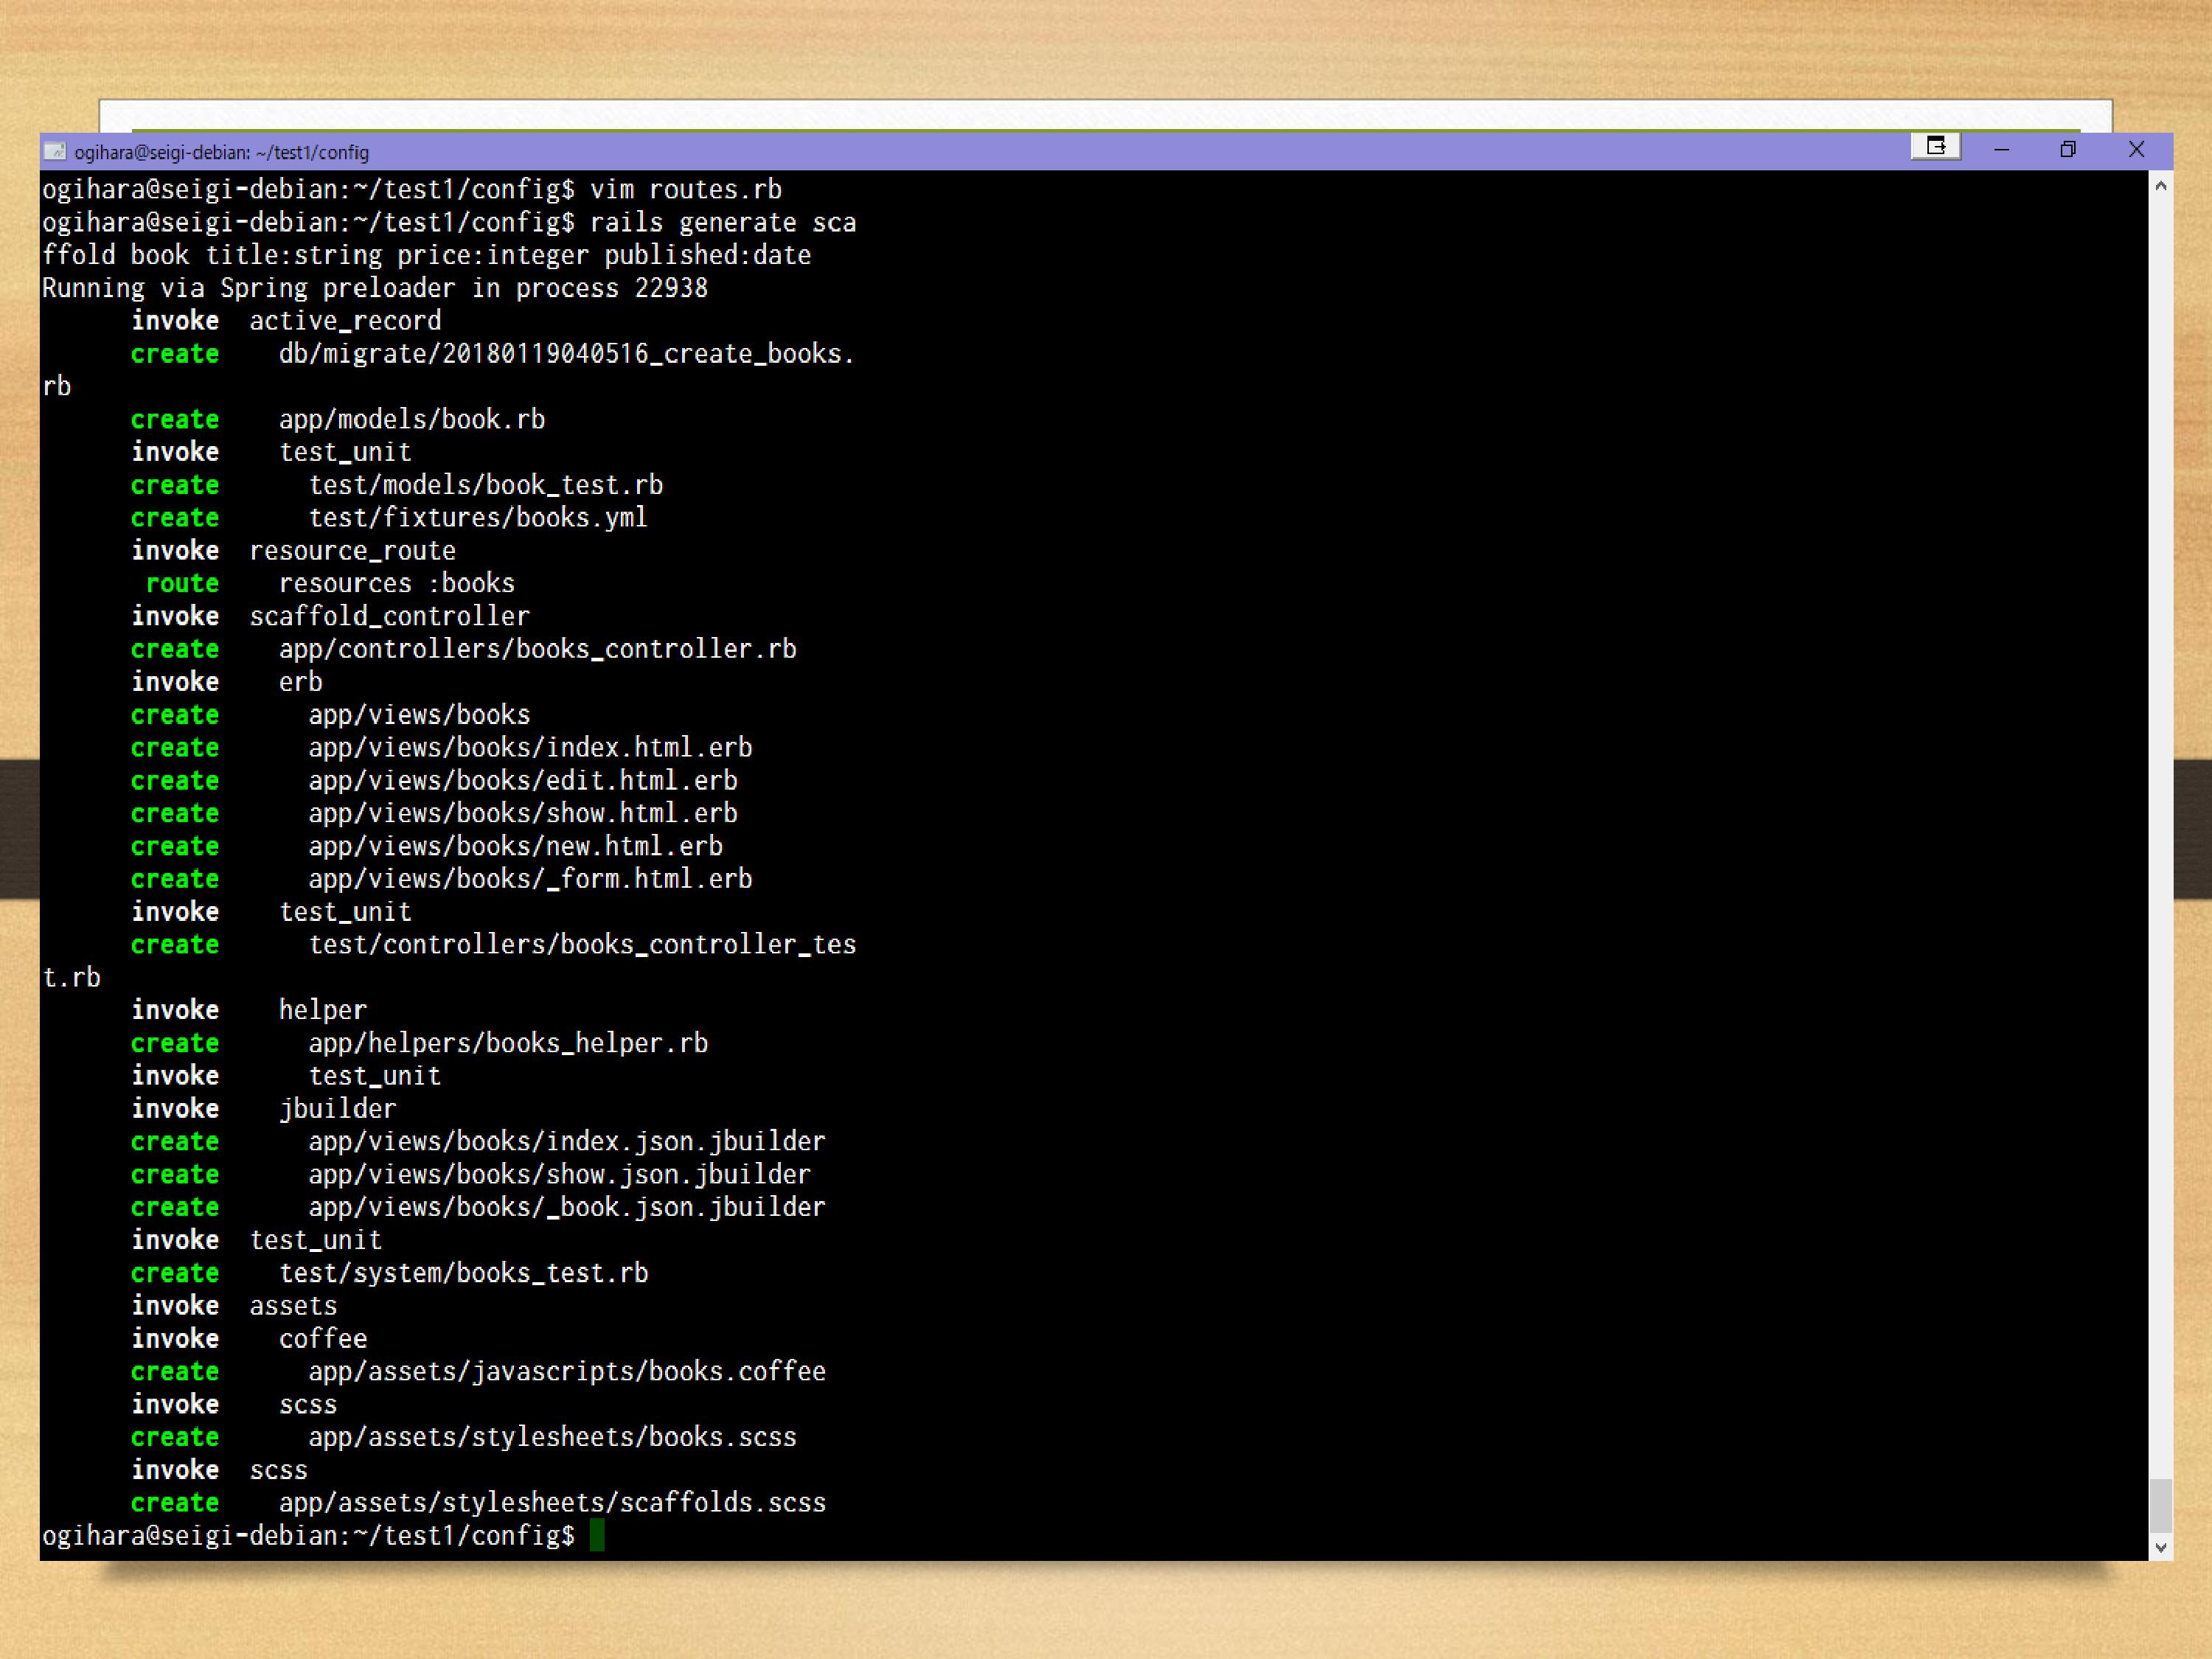
Task: Click 'test/controllers/books_controller_tes' path
Action: (582, 945)
